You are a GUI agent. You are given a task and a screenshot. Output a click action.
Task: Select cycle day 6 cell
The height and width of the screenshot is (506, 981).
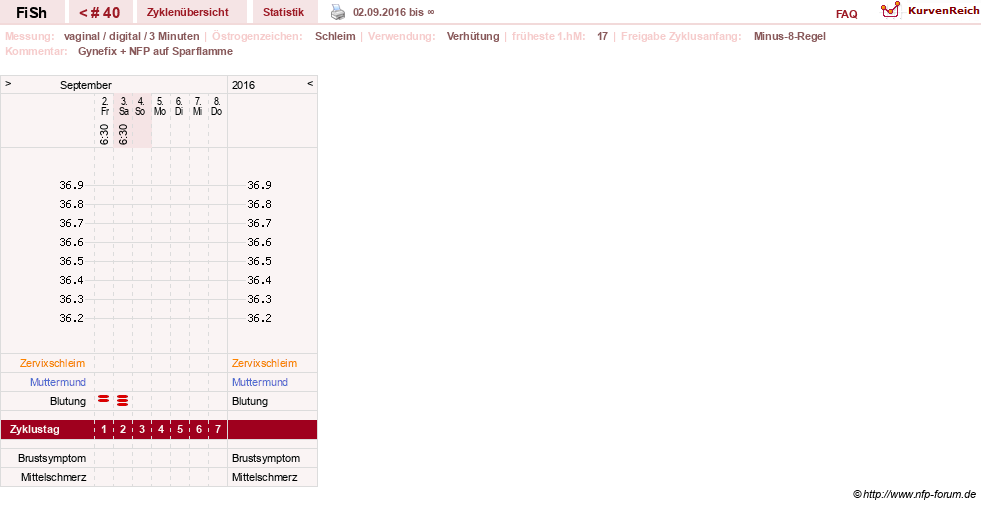click(199, 430)
